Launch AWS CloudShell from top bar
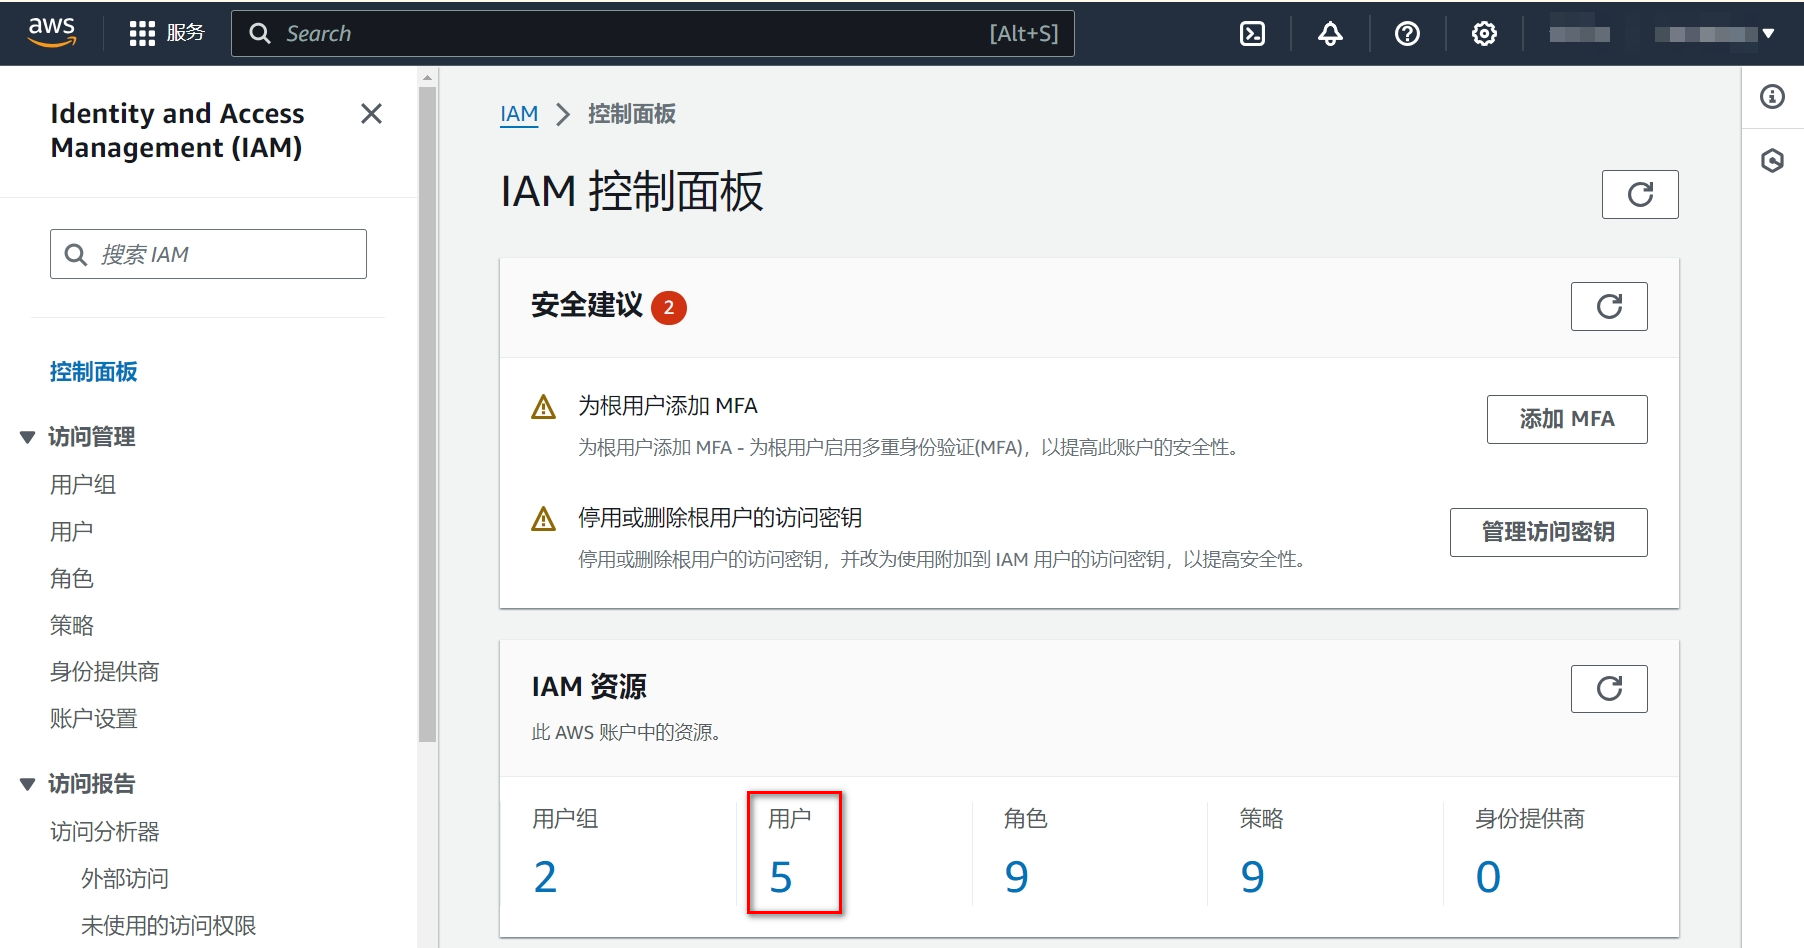Viewport: 1804px width, 948px height. (1252, 34)
